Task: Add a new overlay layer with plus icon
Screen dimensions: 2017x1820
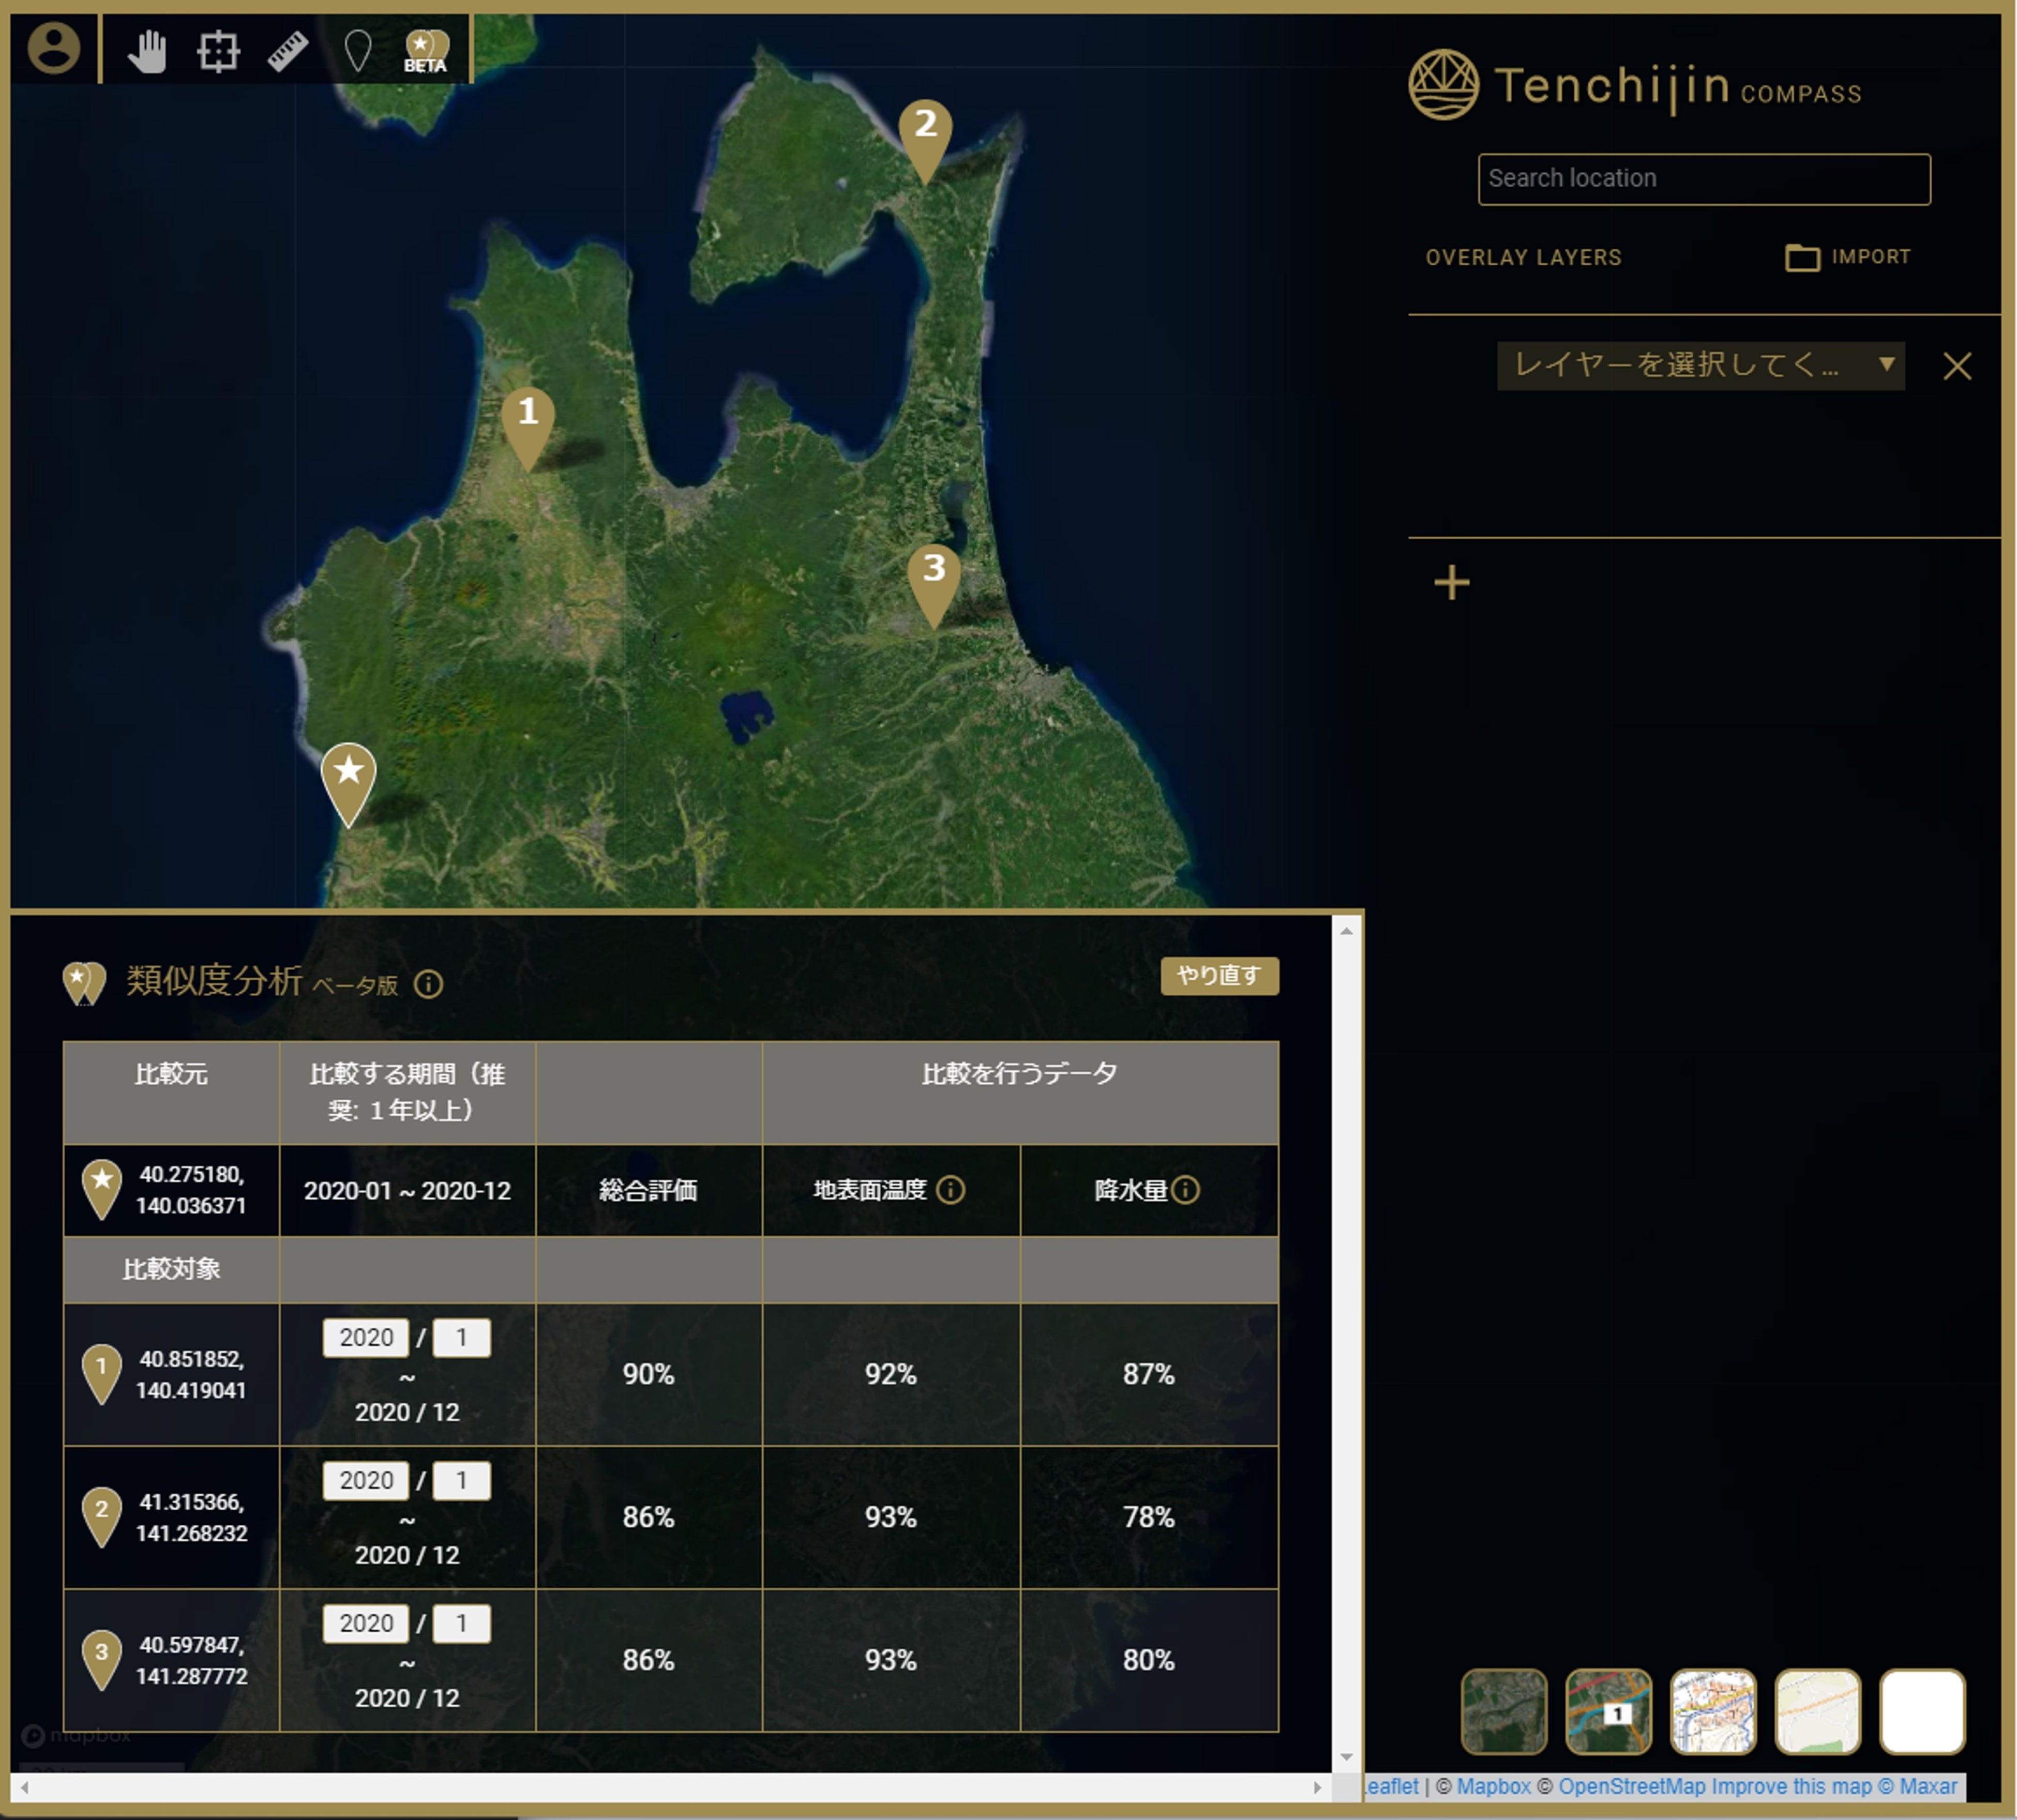Action: click(x=1451, y=582)
